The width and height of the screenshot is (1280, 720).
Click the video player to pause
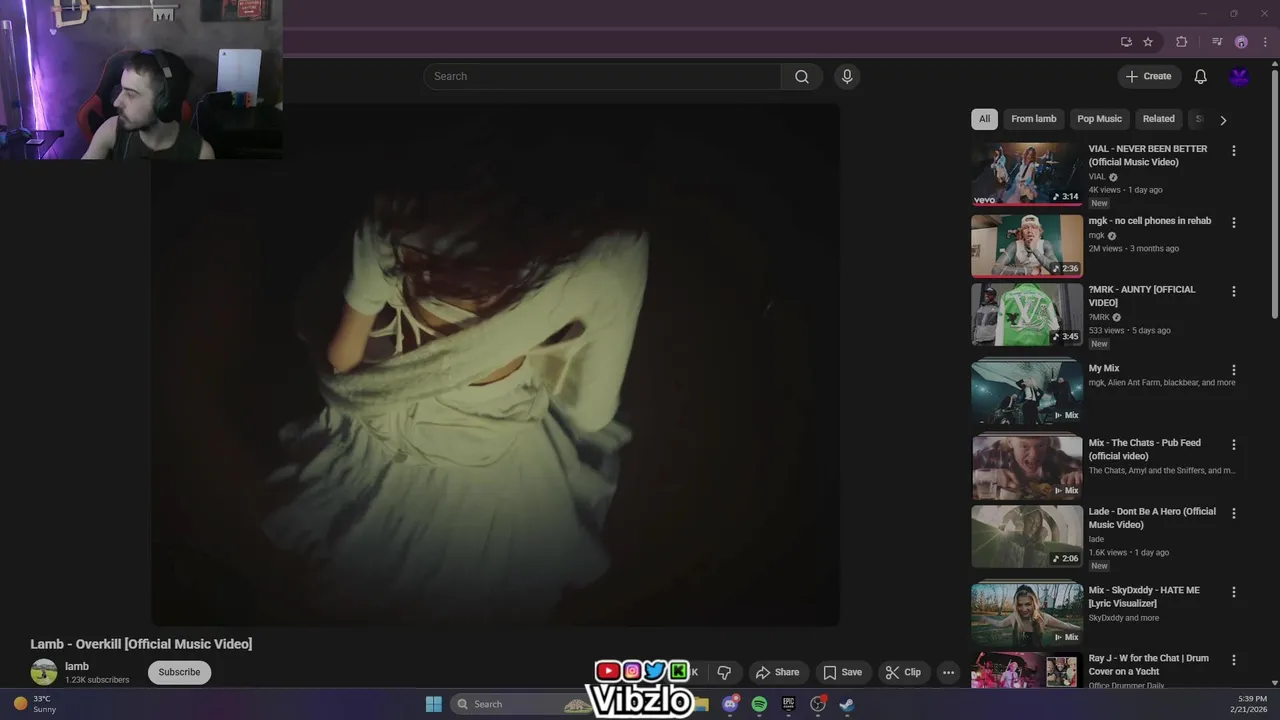click(495, 365)
